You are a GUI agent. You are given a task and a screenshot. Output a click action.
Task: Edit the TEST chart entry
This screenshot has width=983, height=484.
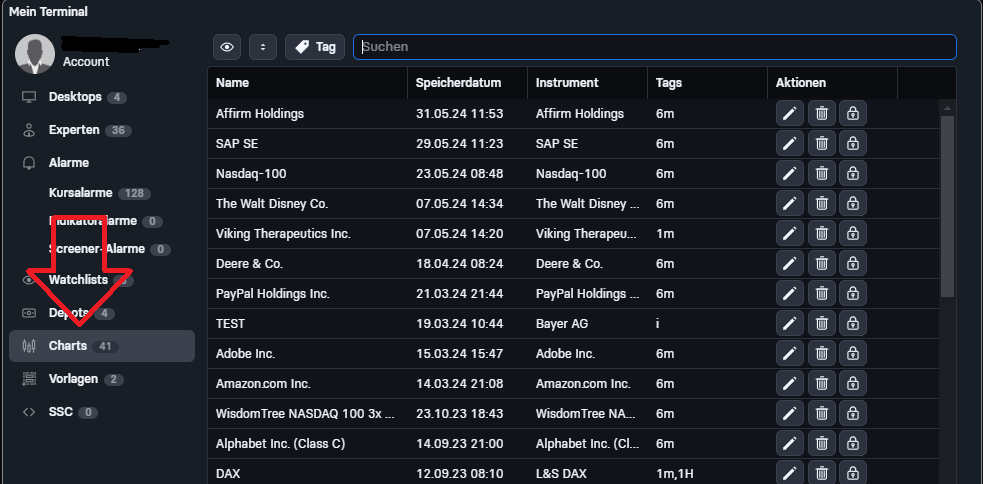789,324
